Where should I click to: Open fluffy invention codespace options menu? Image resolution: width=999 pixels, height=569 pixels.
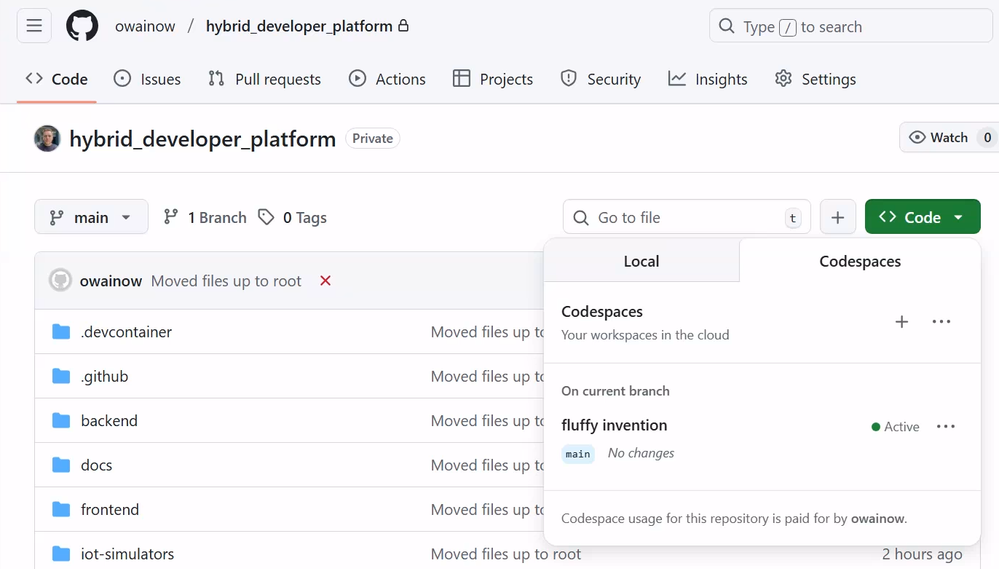tap(945, 427)
